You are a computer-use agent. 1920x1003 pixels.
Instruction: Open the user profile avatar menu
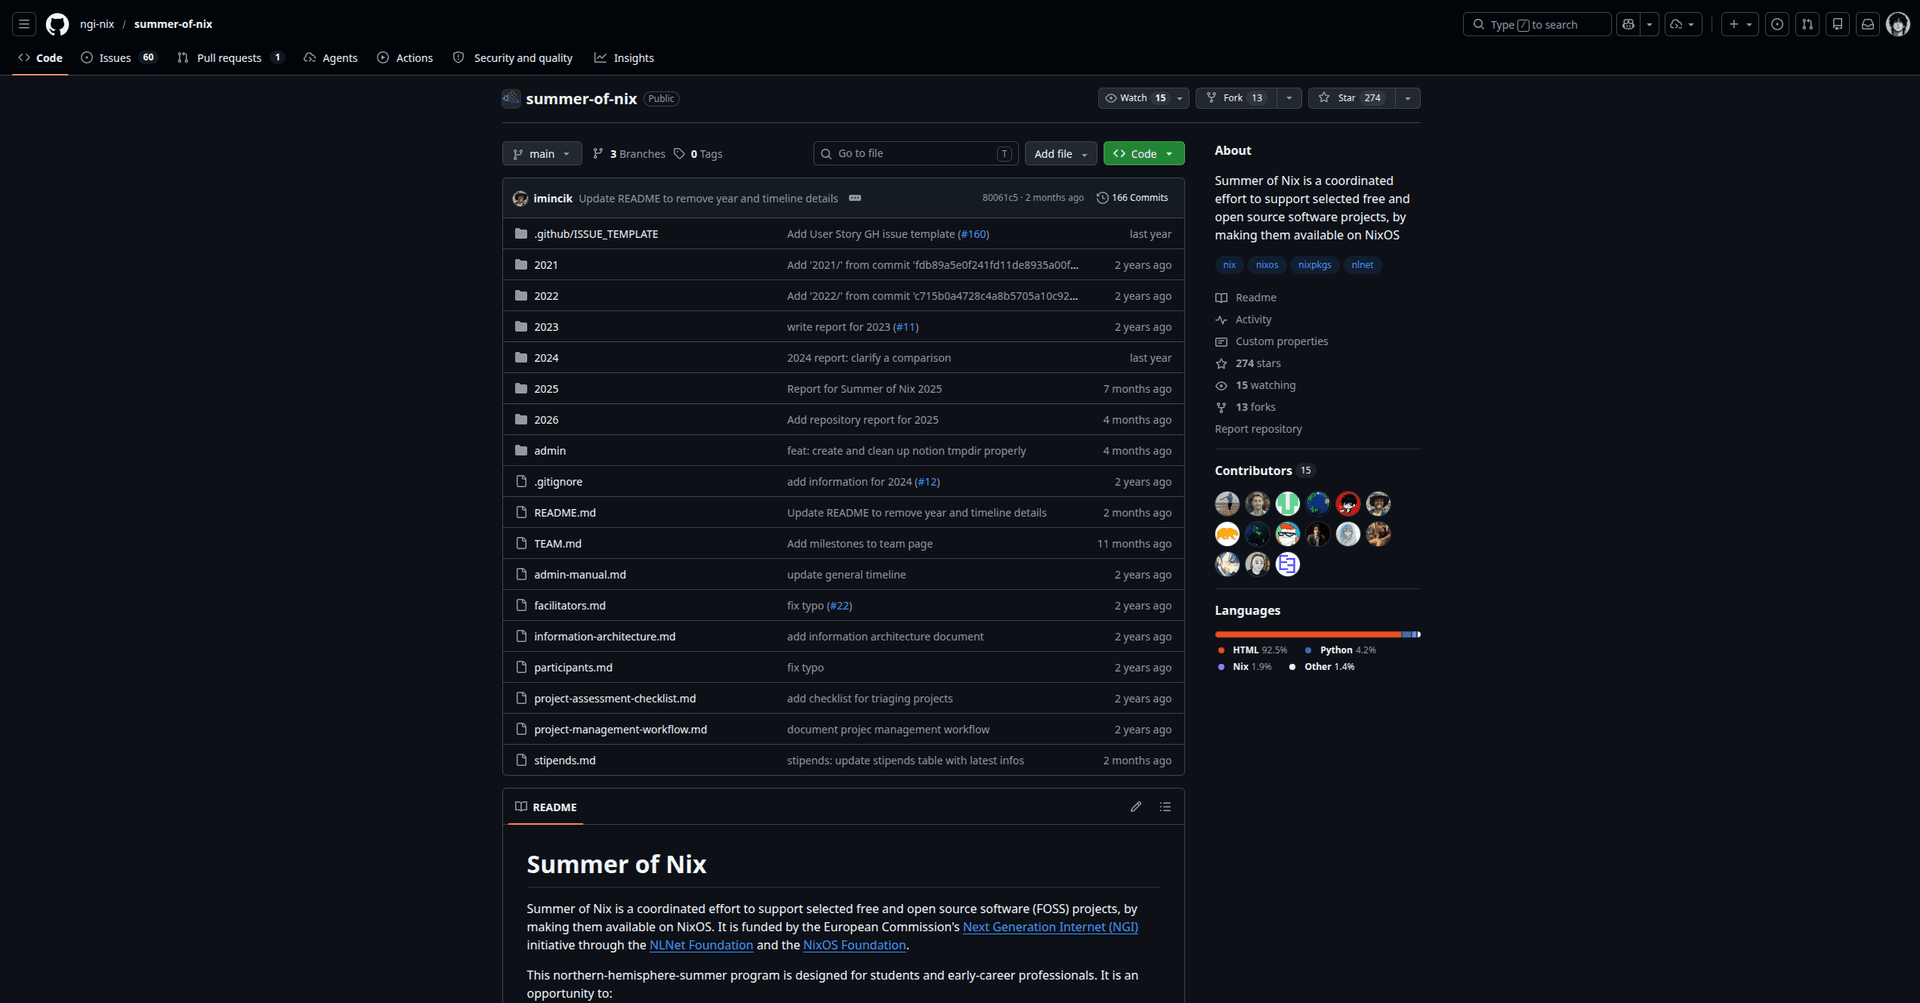pyautogui.click(x=1898, y=24)
